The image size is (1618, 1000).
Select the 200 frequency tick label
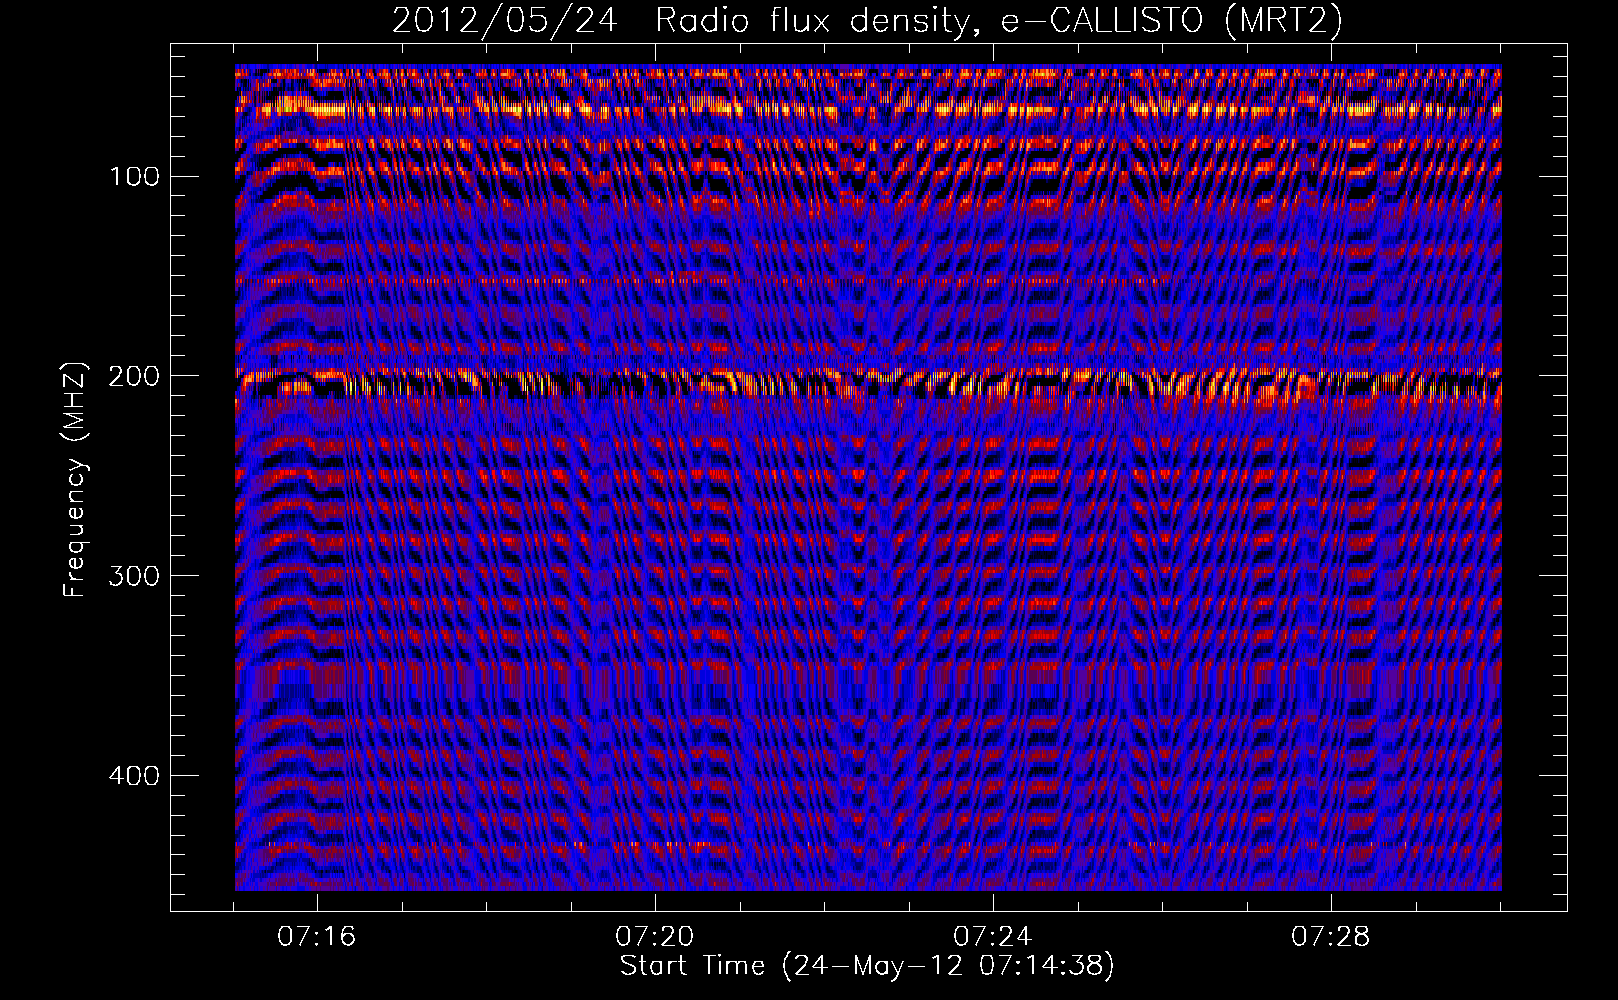coord(134,377)
